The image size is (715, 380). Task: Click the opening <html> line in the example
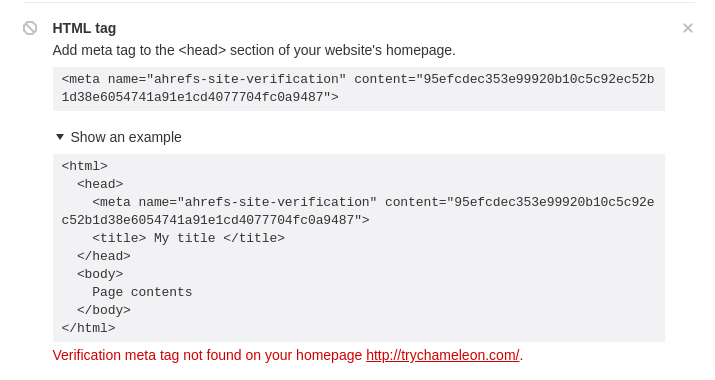point(84,166)
